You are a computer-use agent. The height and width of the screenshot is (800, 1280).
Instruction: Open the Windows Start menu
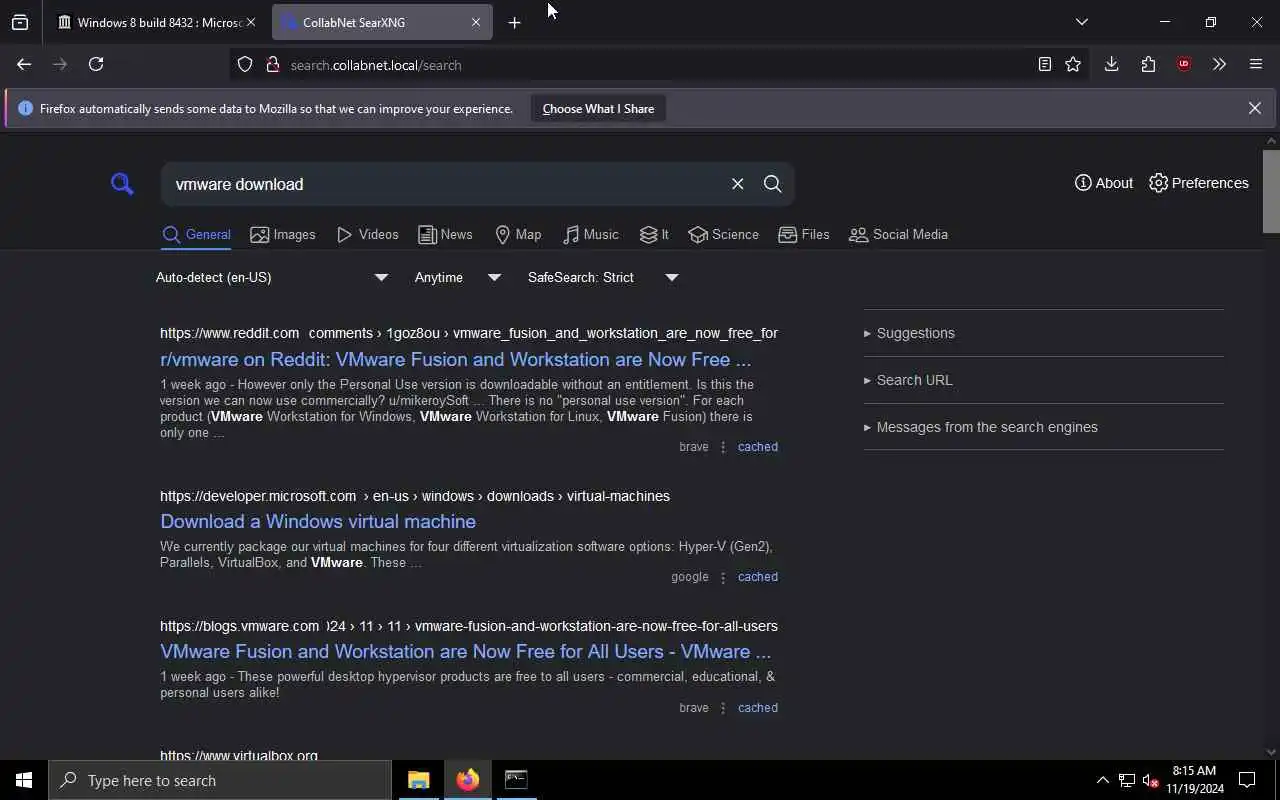[24, 780]
